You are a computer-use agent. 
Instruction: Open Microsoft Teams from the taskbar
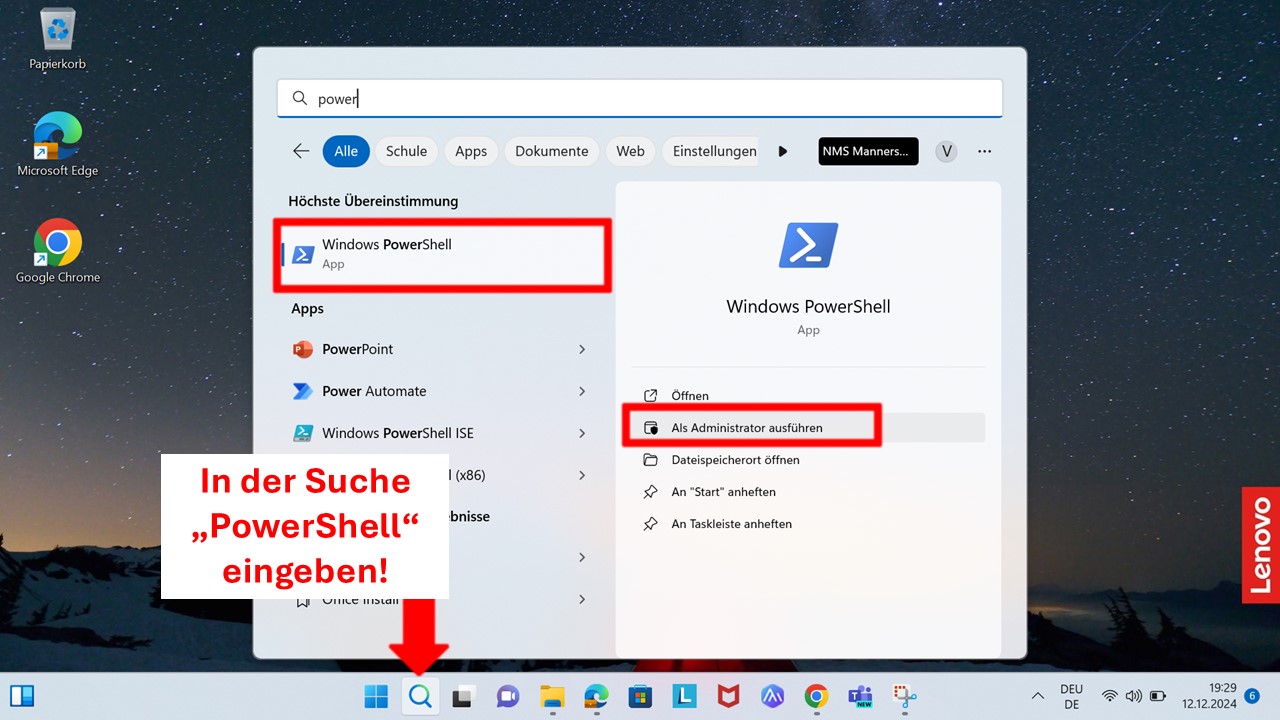tap(860, 696)
